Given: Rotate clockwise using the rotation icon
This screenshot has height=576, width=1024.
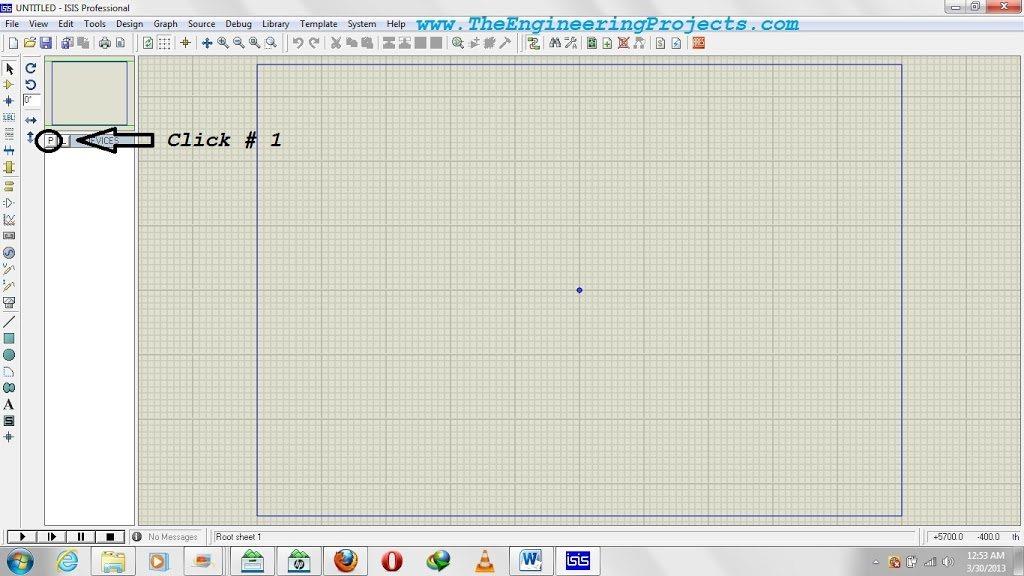Looking at the screenshot, I should pyautogui.click(x=31, y=69).
